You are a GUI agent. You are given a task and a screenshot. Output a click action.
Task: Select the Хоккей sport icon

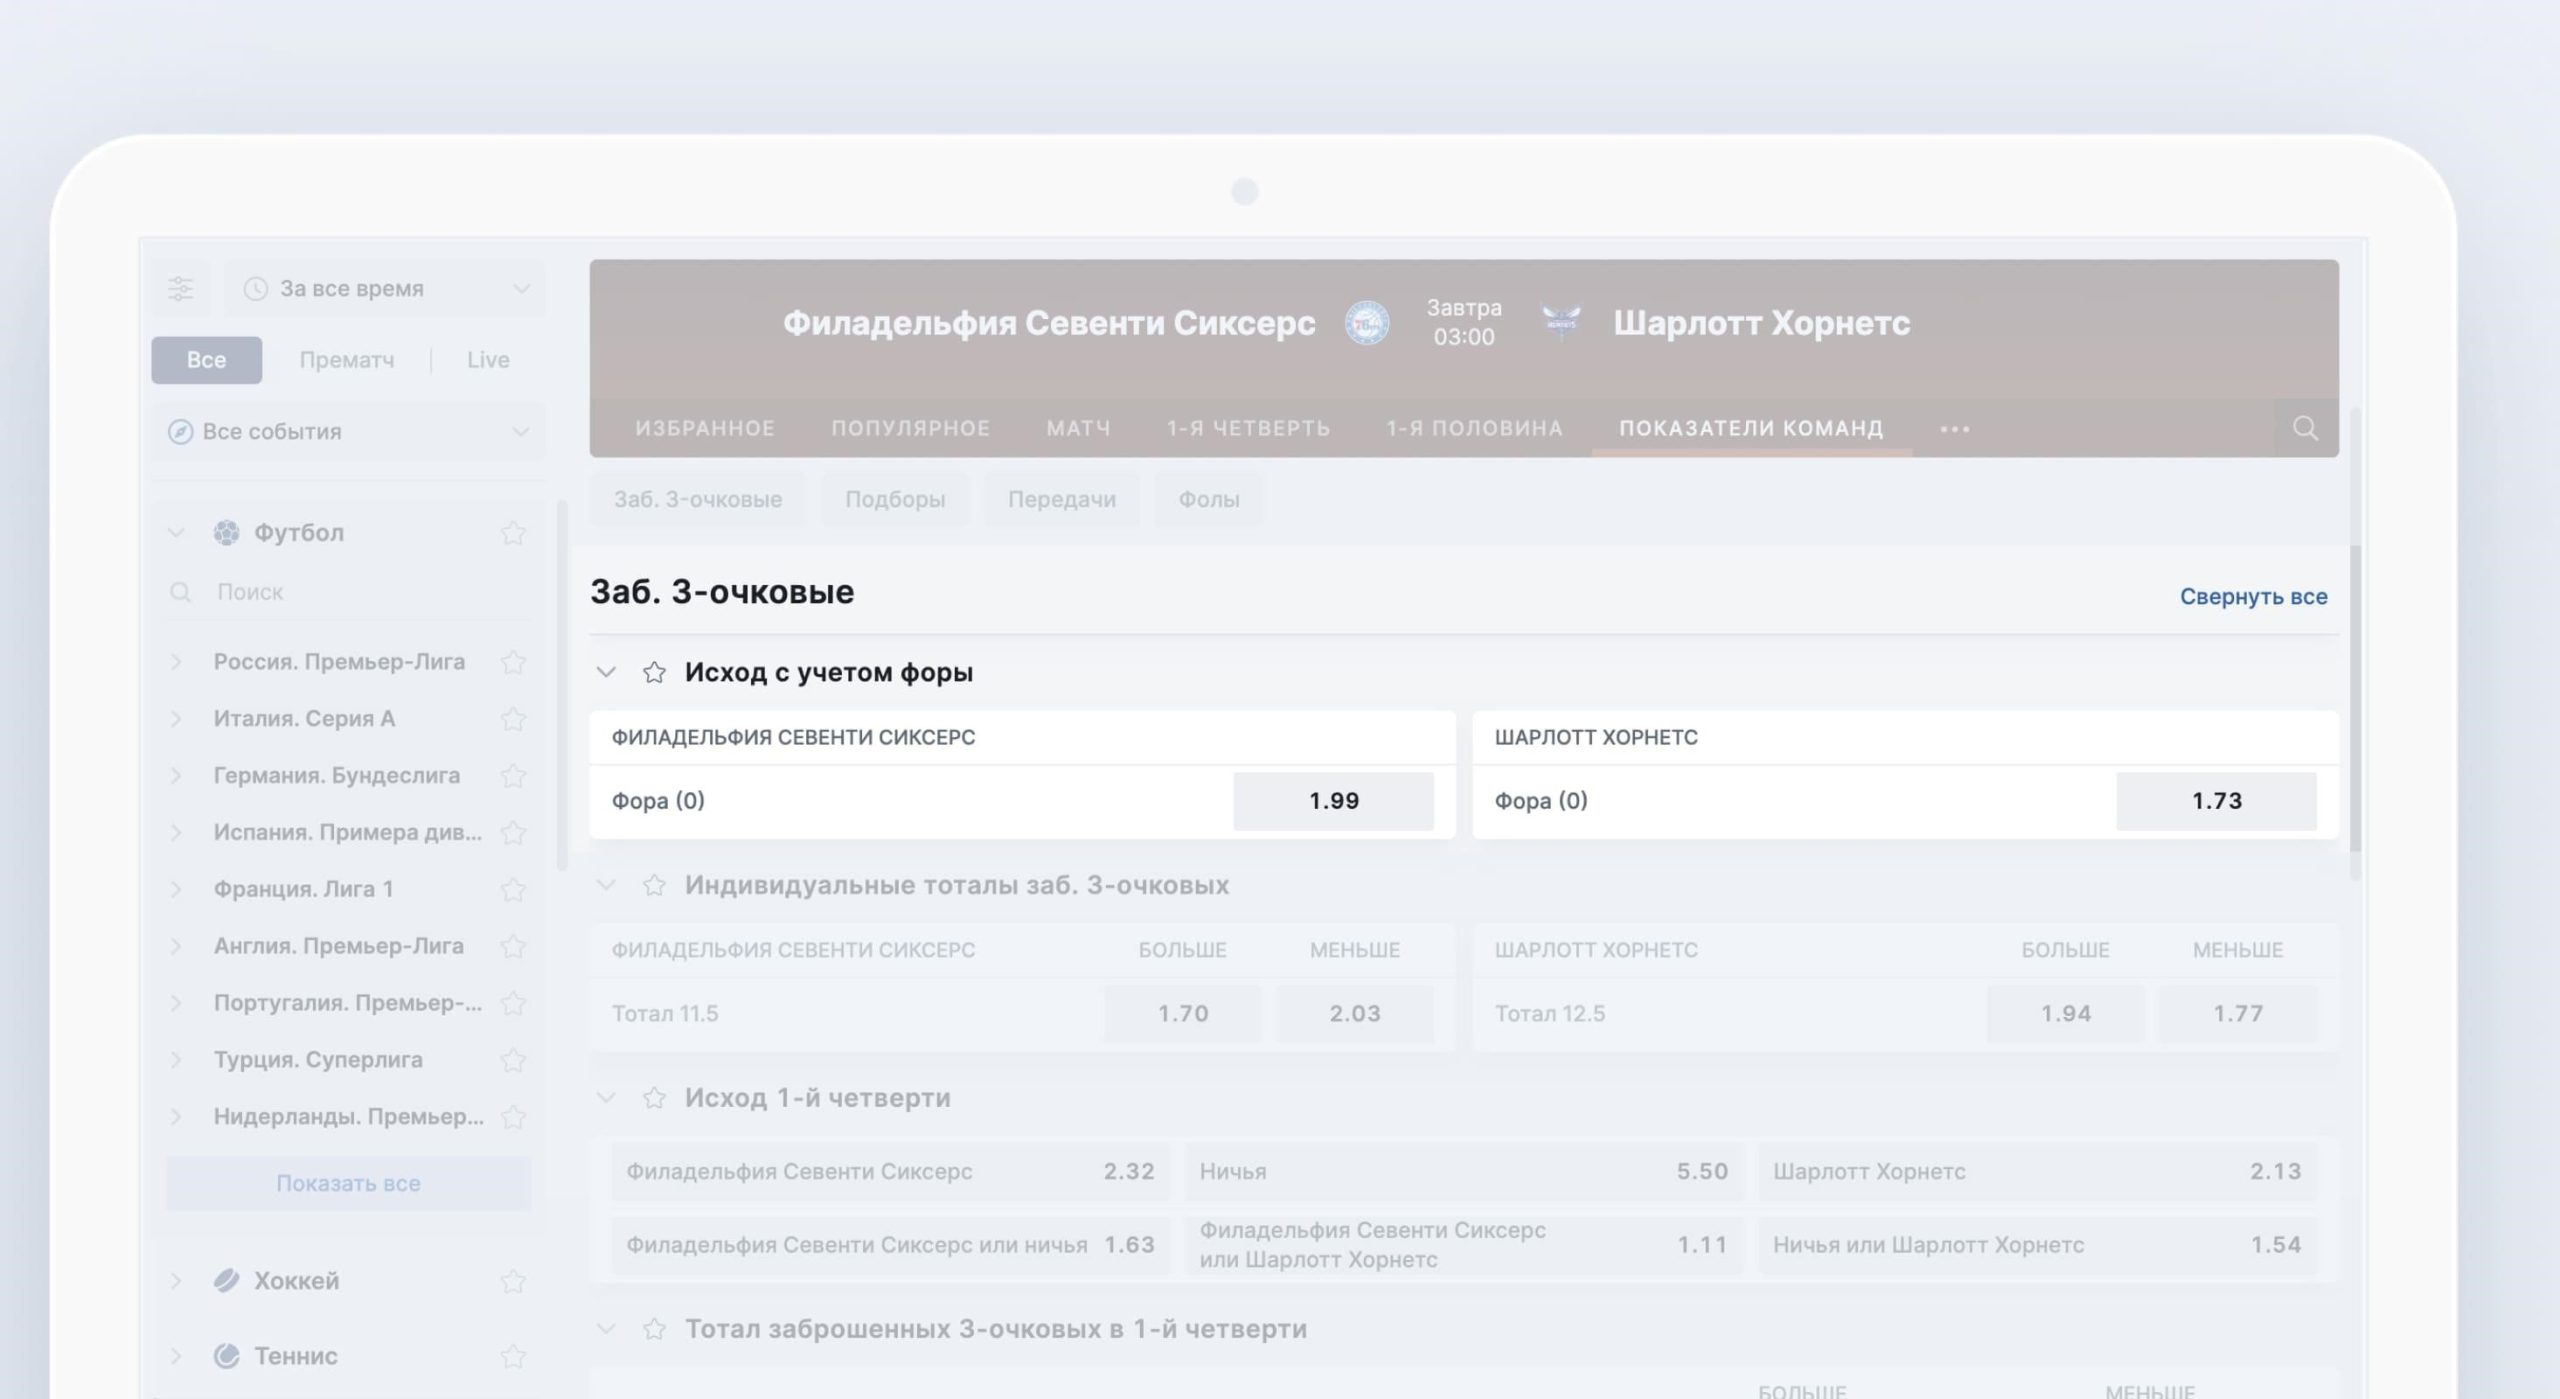(x=227, y=1280)
